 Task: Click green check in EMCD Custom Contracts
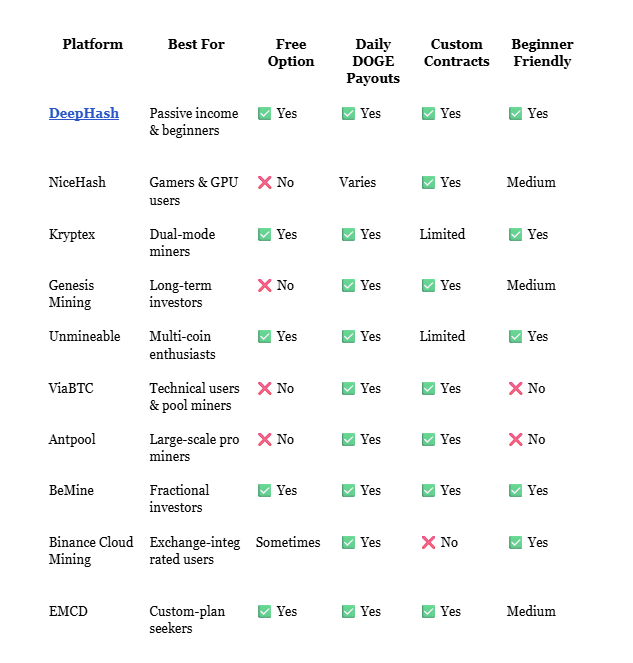click(429, 611)
